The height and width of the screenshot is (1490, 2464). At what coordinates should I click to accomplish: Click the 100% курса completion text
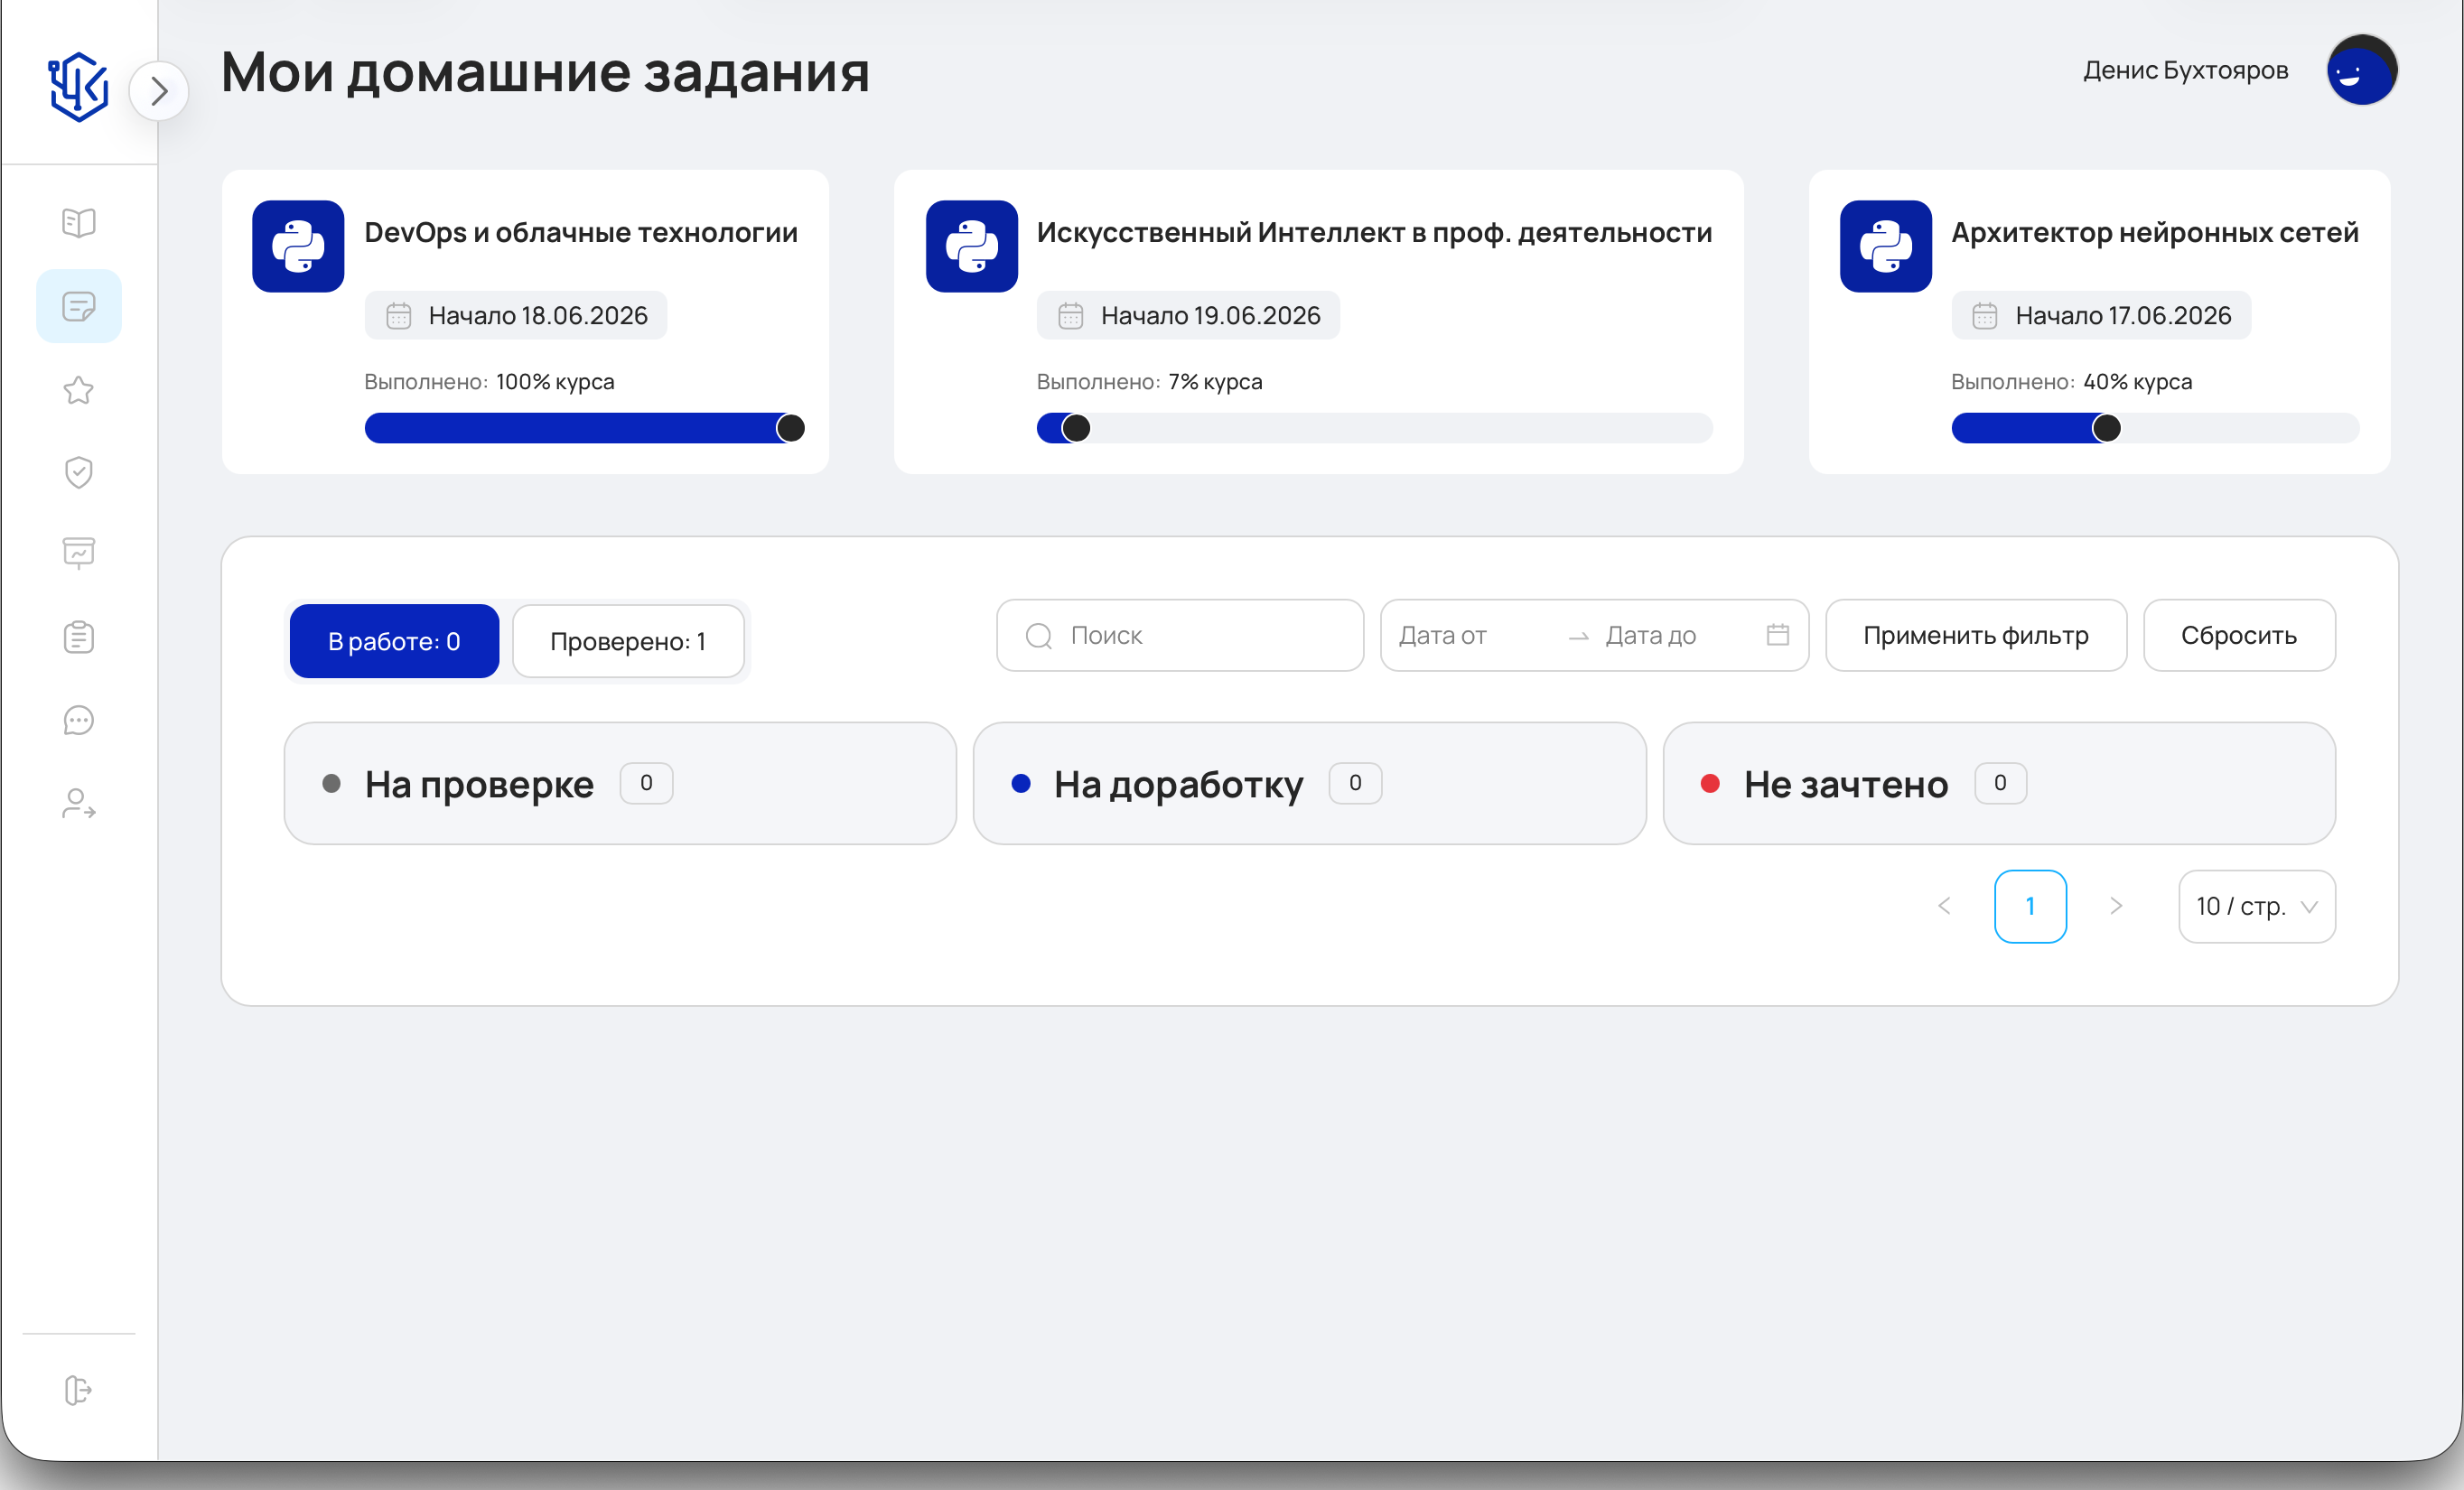click(555, 382)
